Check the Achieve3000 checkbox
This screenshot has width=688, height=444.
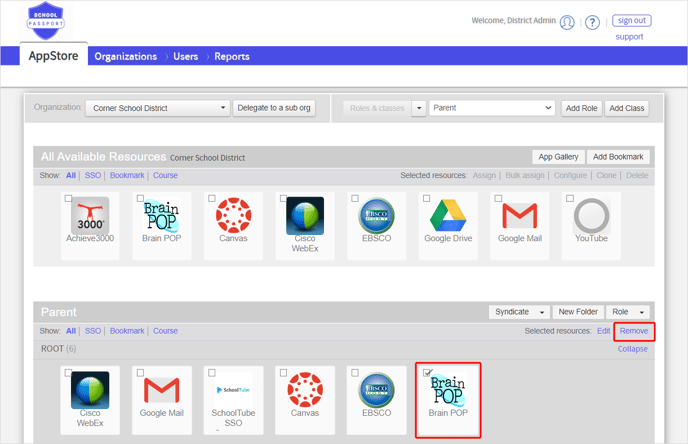(x=68, y=198)
